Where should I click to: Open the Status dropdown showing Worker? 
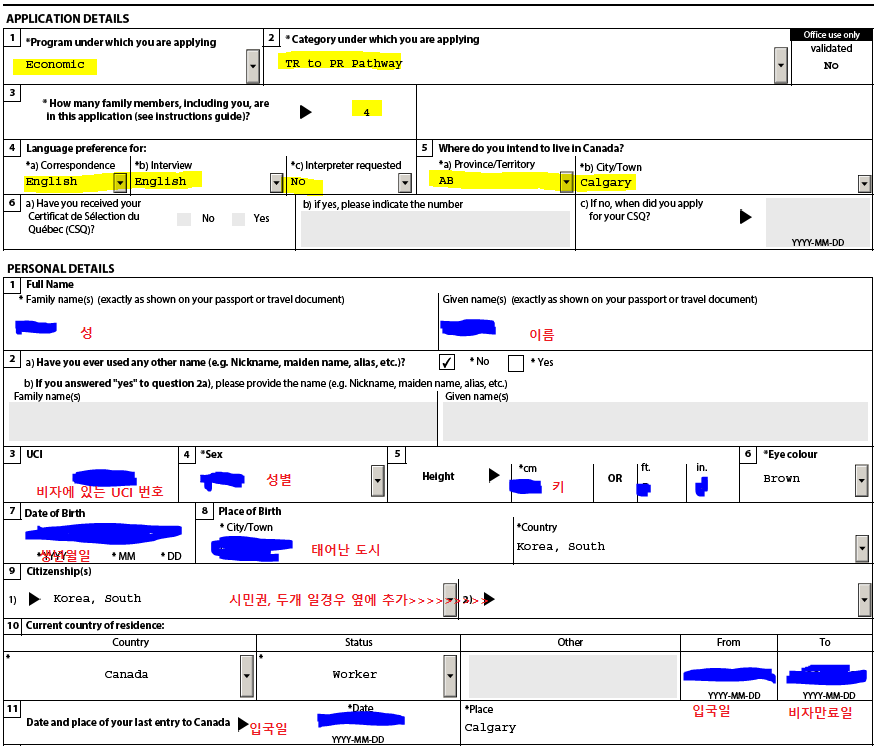(450, 676)
